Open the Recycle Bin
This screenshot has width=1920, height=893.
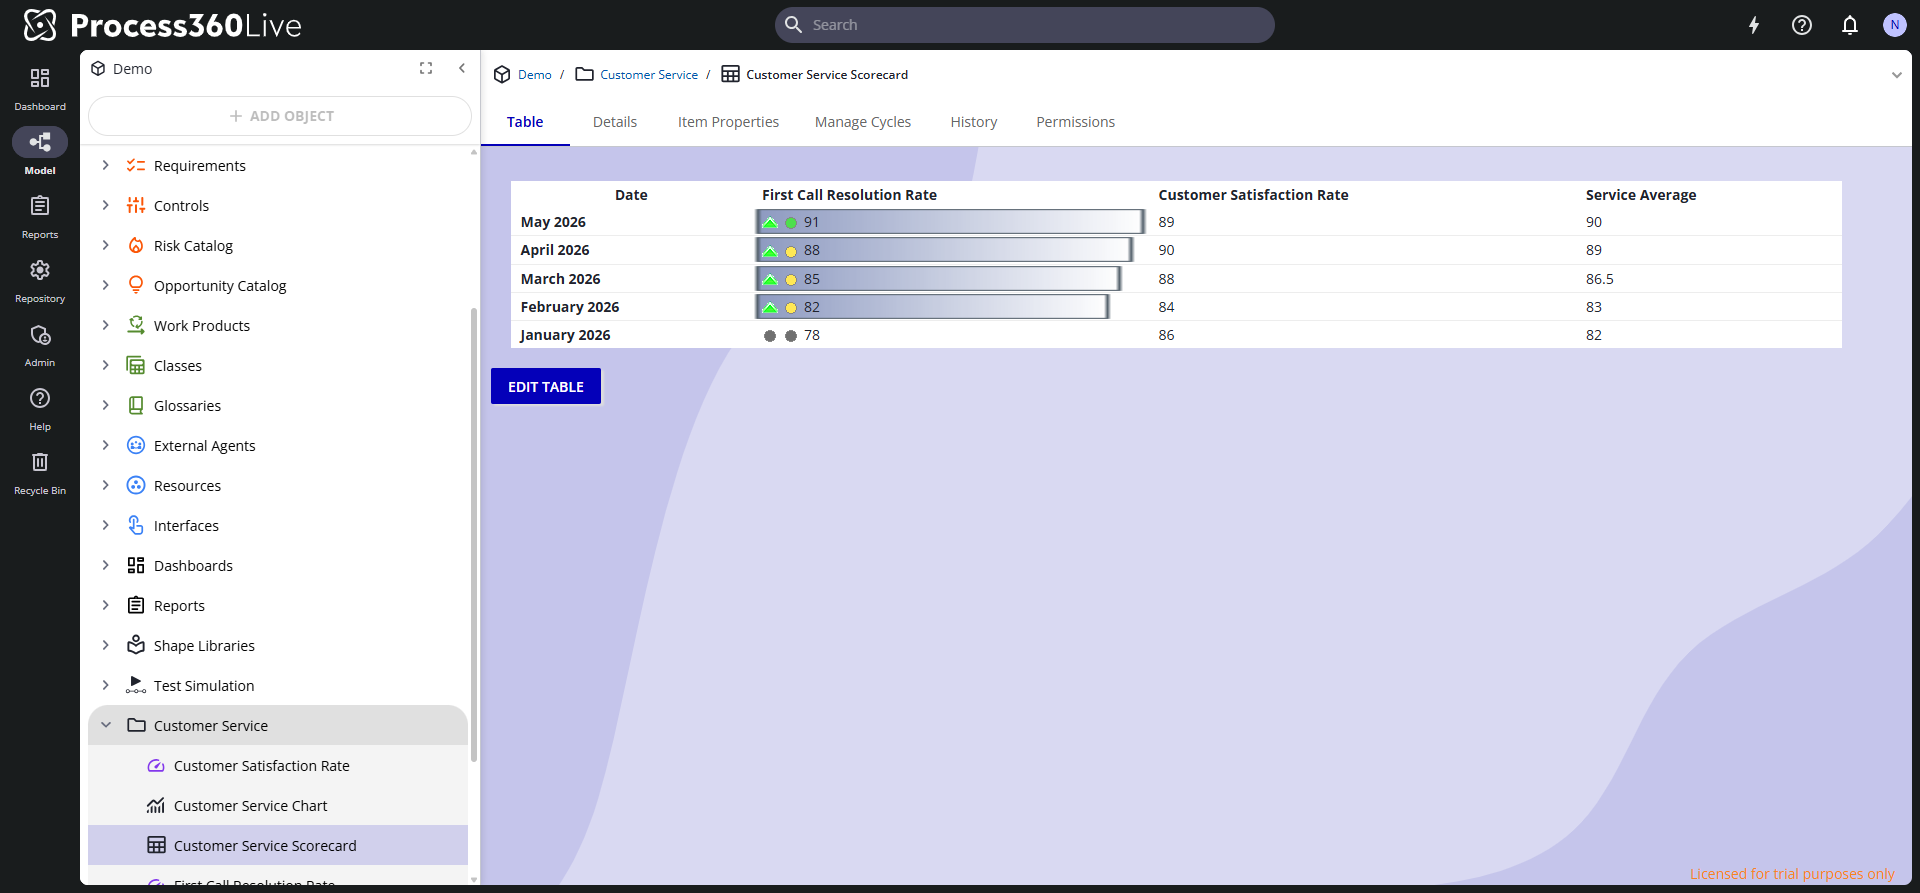(40, 473)
